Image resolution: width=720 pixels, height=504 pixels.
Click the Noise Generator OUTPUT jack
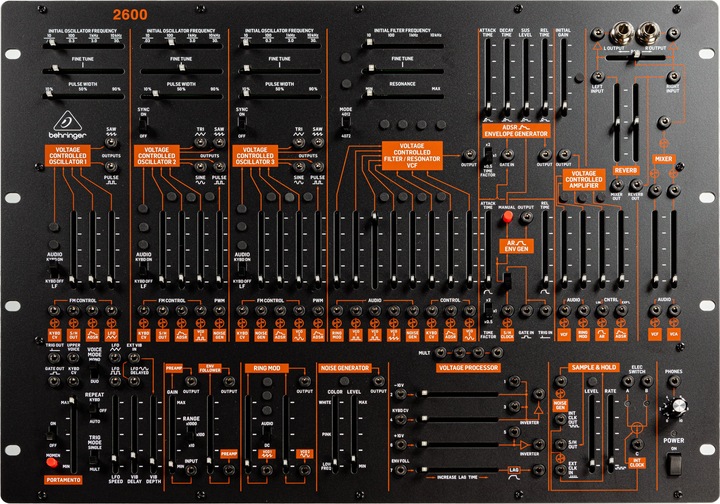379,381
